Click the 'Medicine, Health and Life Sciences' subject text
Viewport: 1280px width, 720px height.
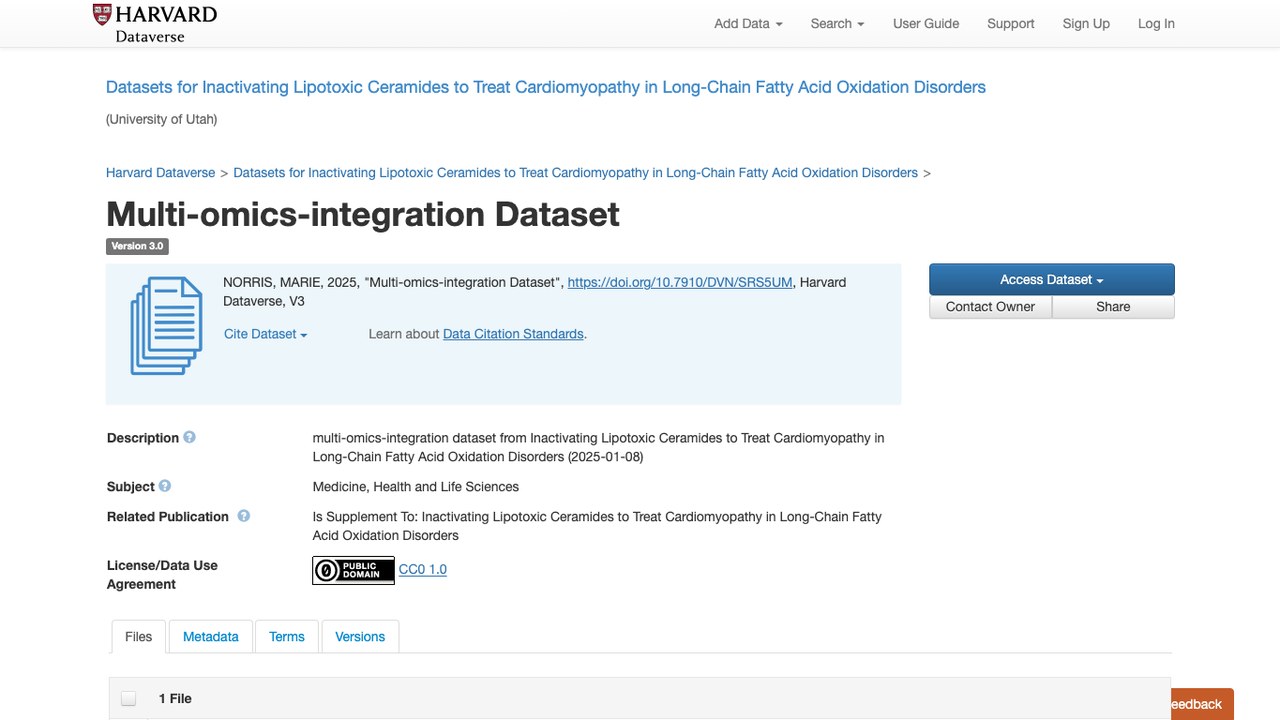point(416,487)
